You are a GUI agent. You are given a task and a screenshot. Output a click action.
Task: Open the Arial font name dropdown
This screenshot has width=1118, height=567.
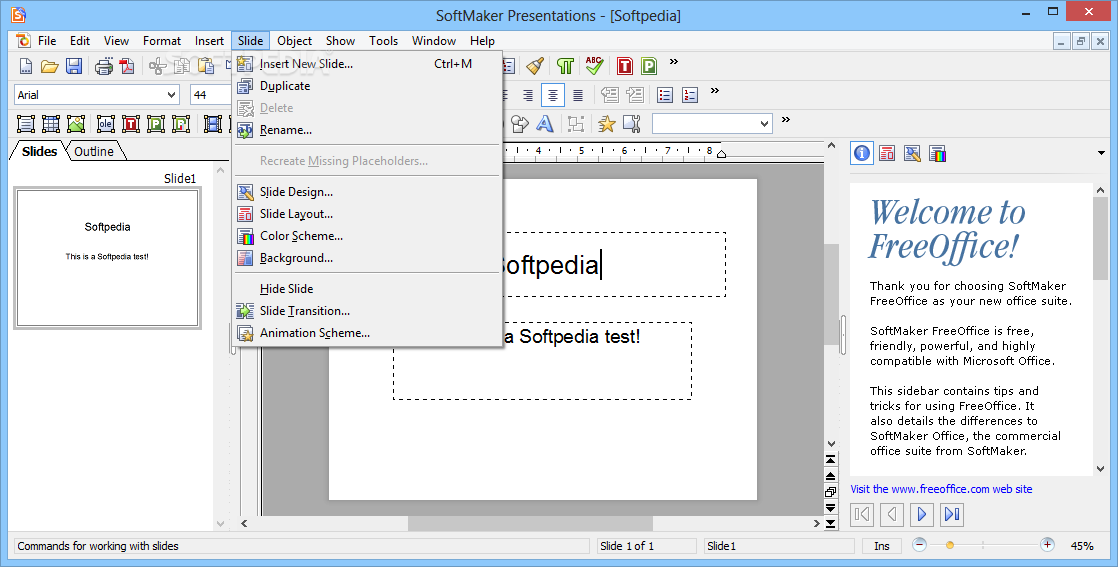tap(171, 95)
